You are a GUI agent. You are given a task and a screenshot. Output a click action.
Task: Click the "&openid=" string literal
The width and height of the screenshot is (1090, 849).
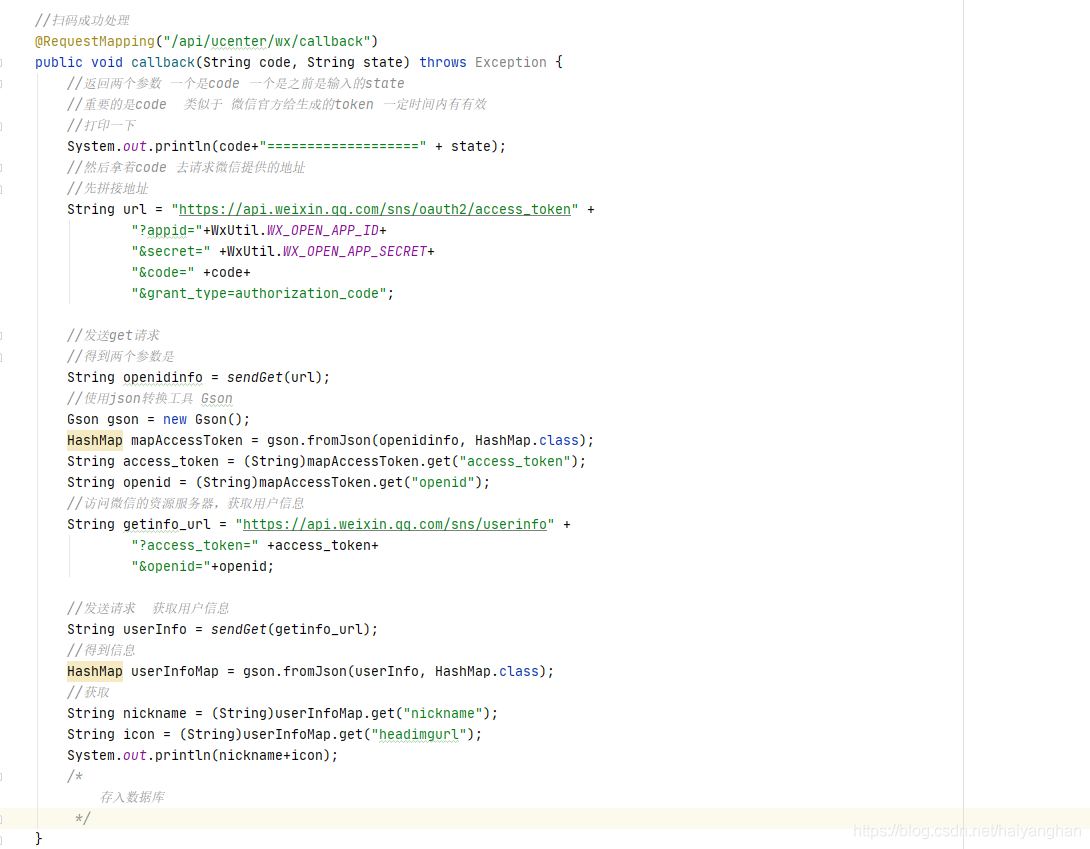click(x=170, y=566)
